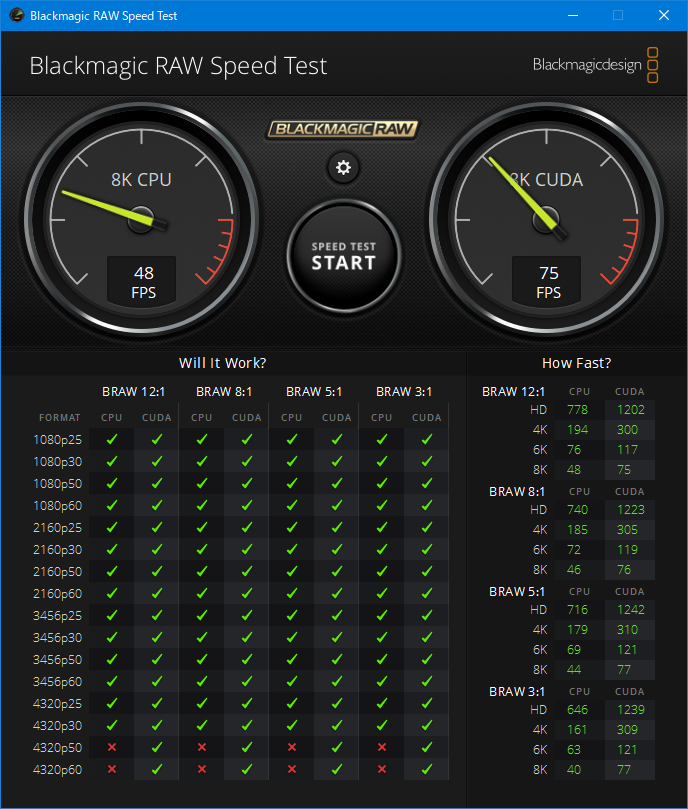This screenshot has width=688, height=809.
Task: Click red X for 4320p50 BRAW 5:1 CPU
Action: coord(292,747)
